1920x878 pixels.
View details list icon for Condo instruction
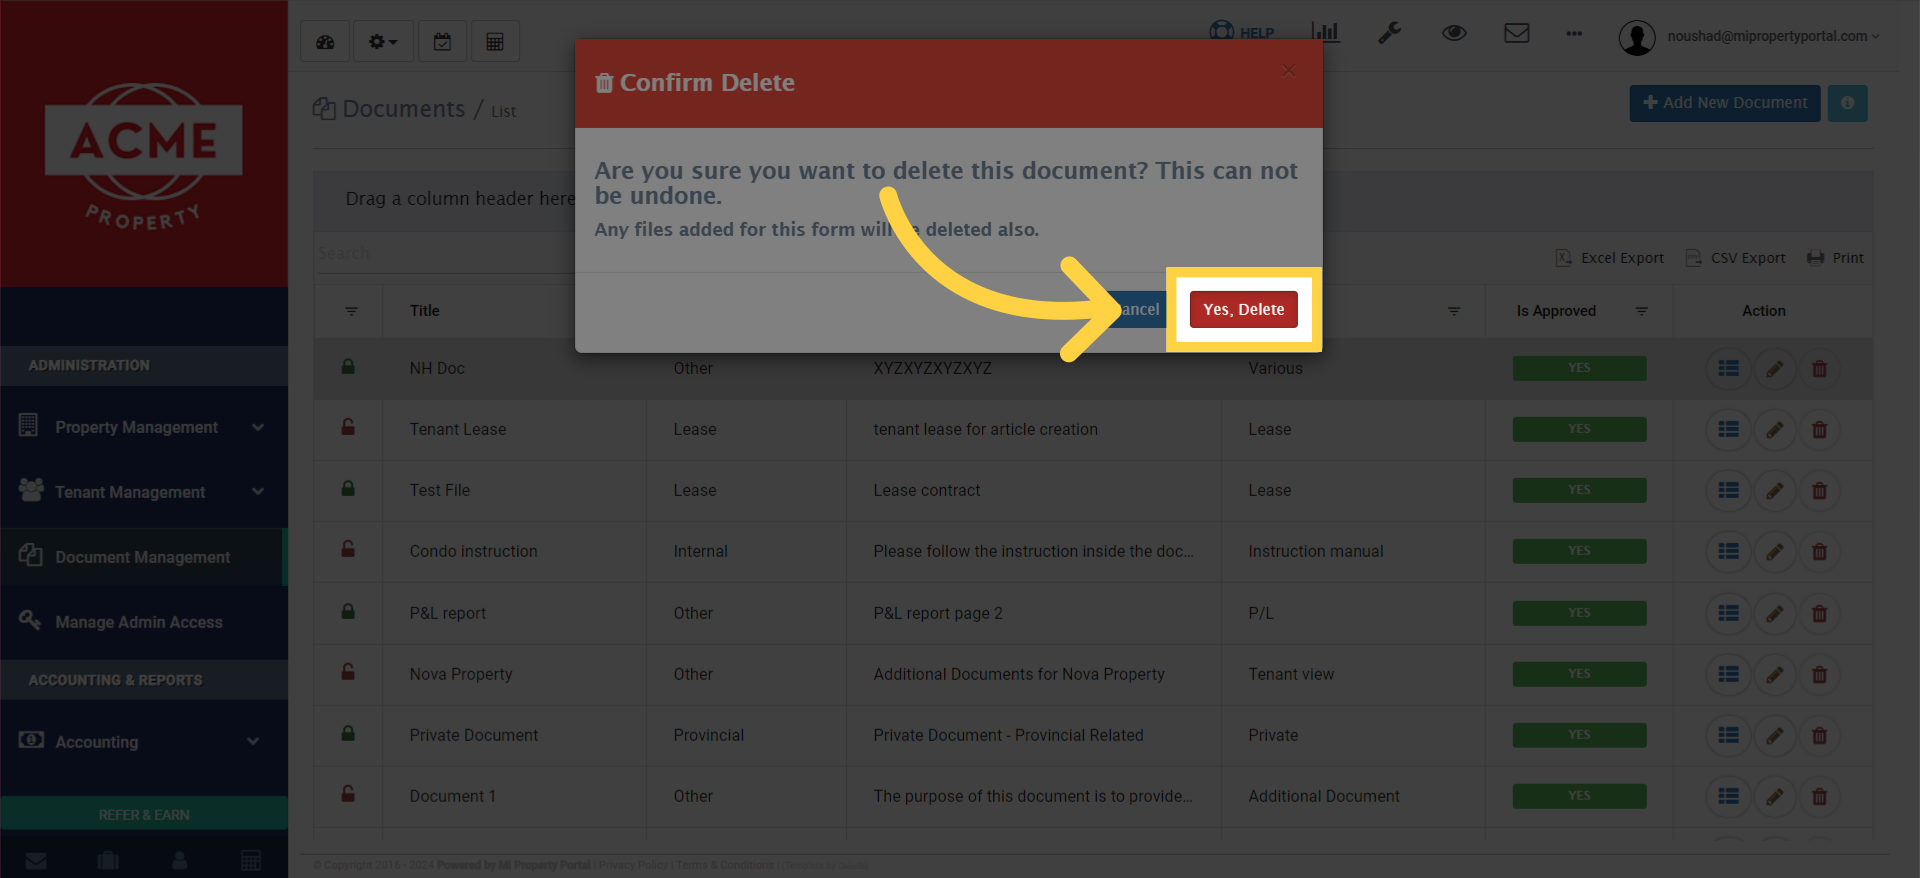coord(1728,551)
